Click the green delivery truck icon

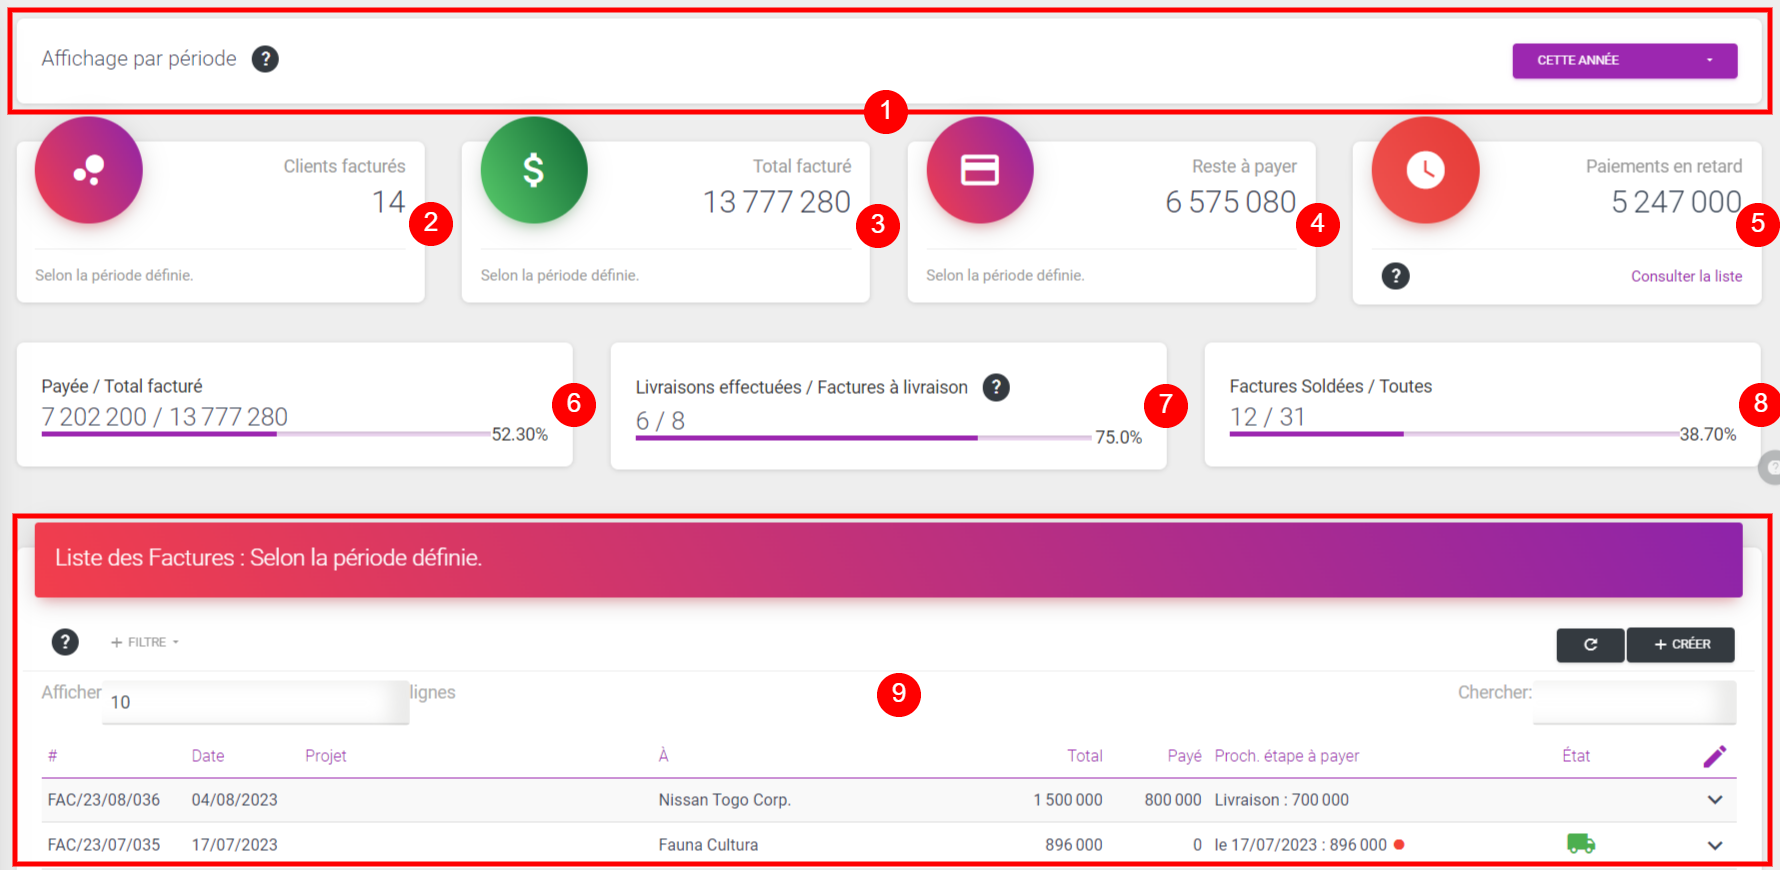point(1581,844)
